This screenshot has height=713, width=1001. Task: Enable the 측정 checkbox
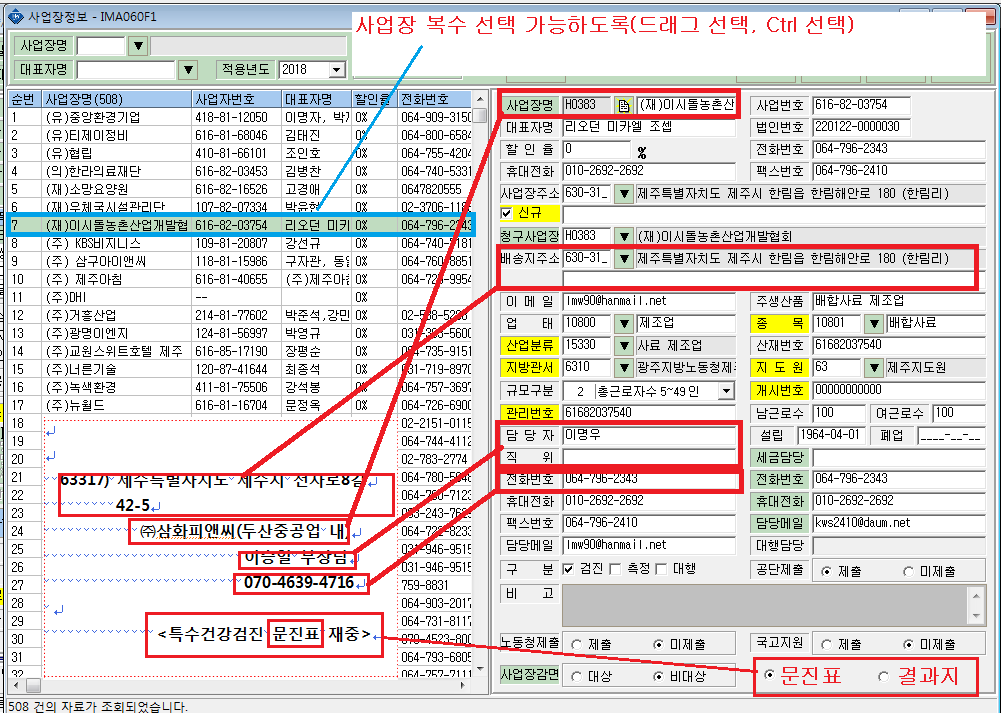click(x=615, y=569)
